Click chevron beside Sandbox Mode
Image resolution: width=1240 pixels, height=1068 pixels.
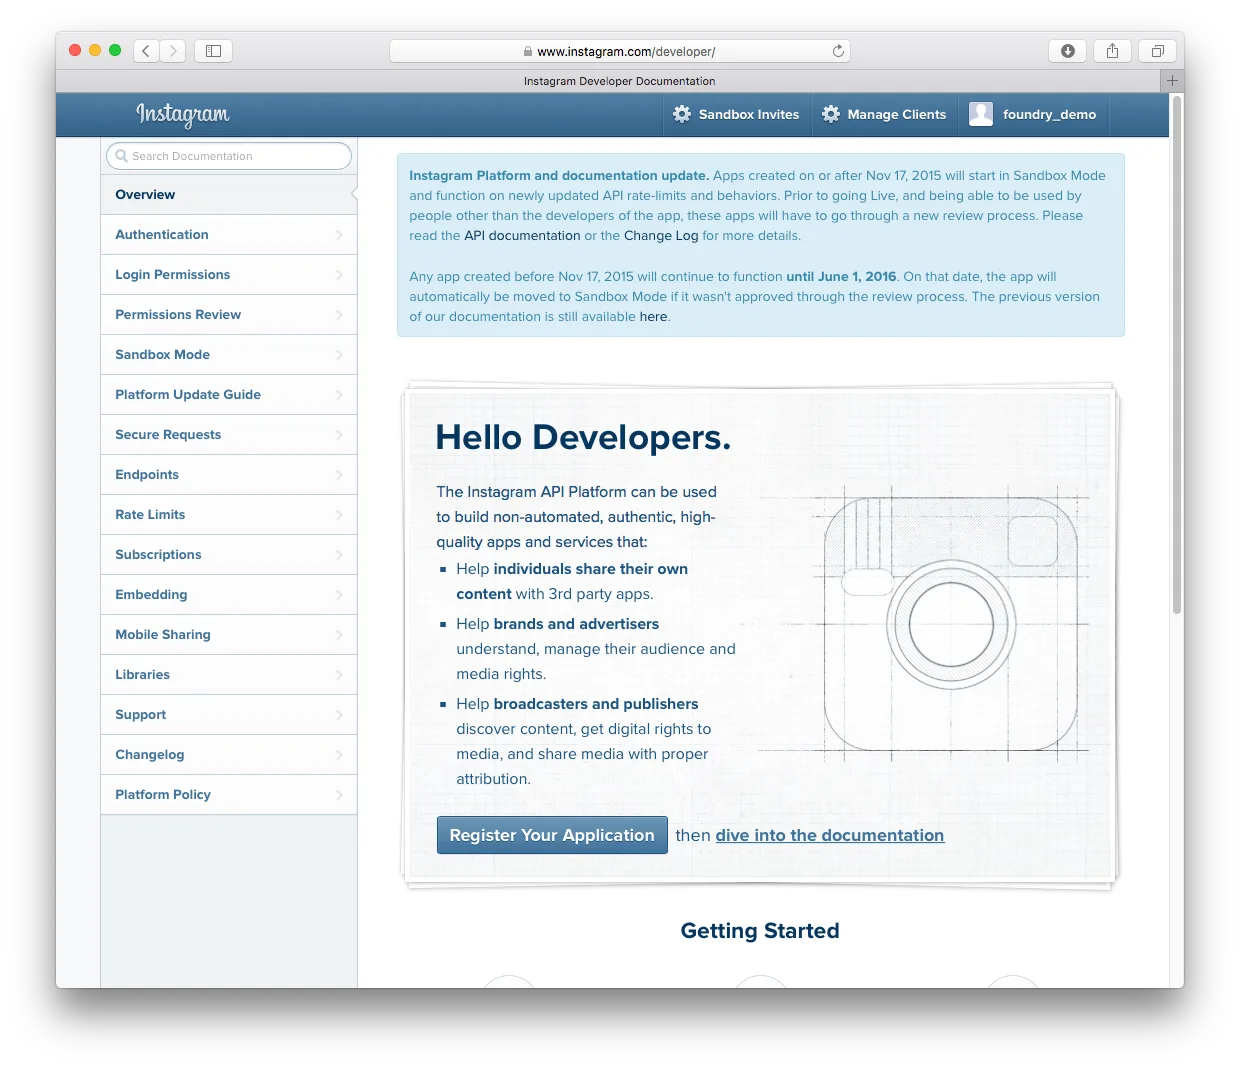coord(339,355)
